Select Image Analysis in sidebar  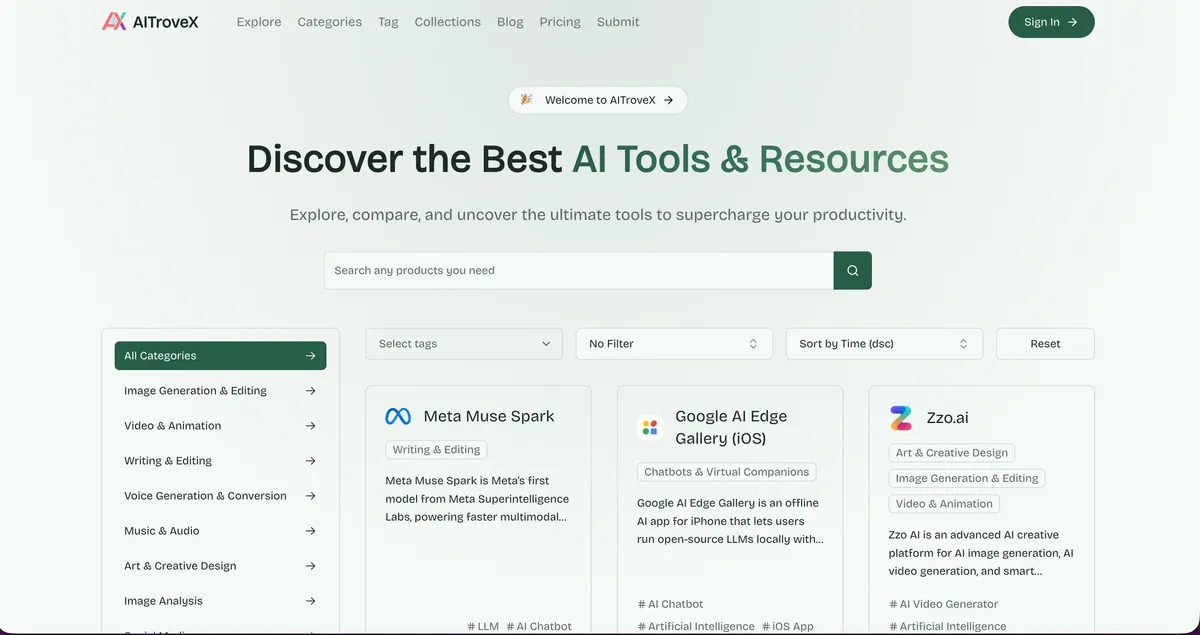click(x=220, y=601)
